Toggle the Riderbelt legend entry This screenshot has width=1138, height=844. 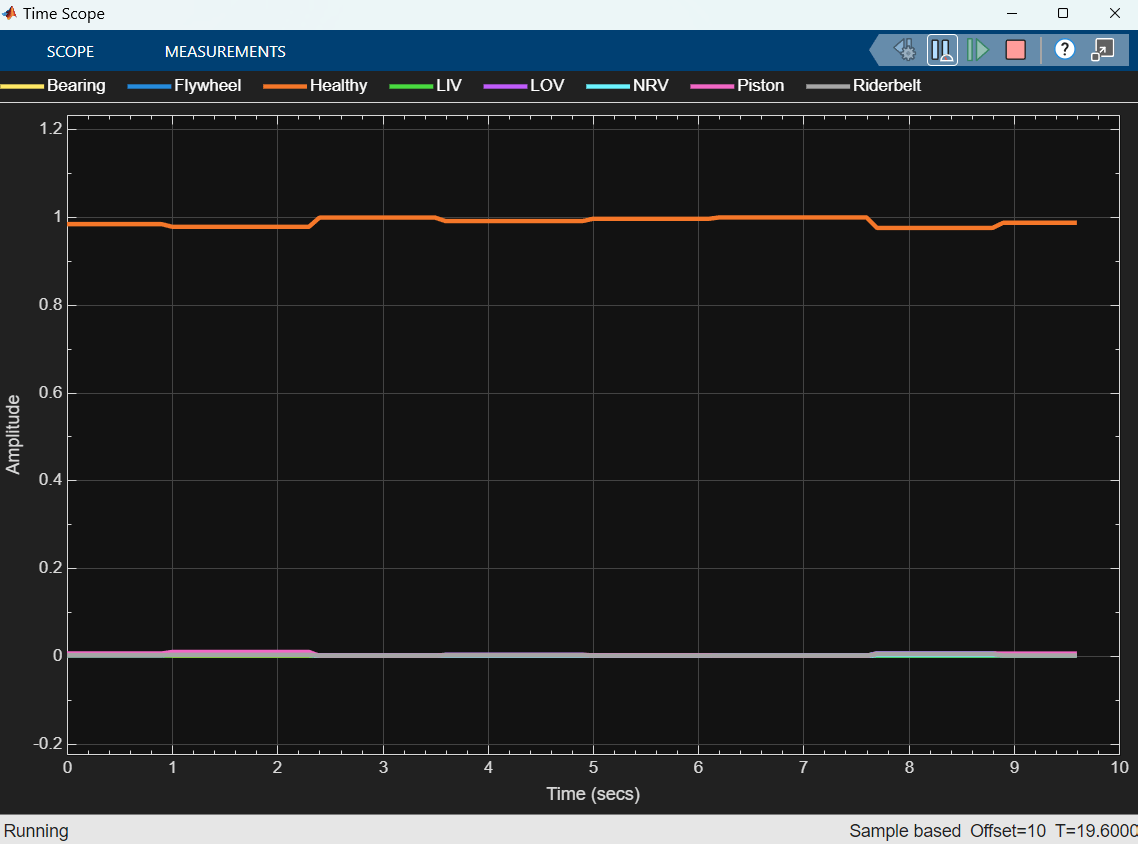[886, 86]
